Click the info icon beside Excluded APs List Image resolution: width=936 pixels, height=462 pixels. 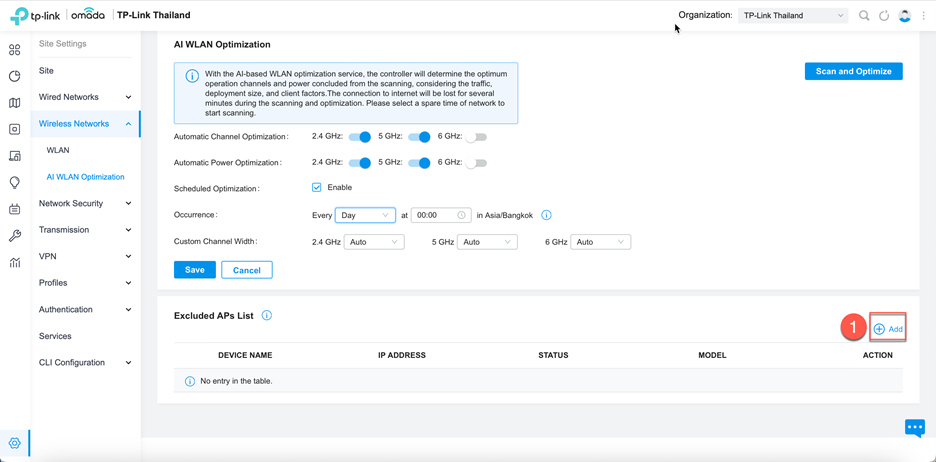click(267, 315)
